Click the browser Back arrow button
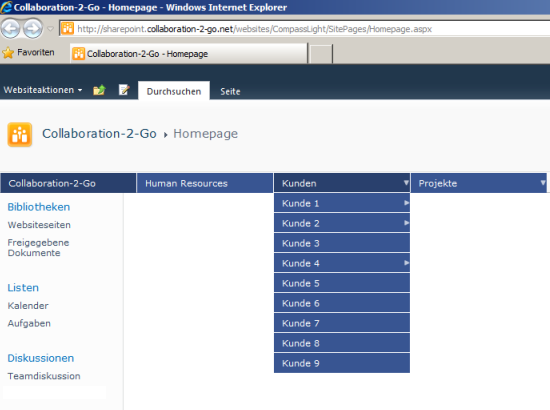 pos(11,28)
